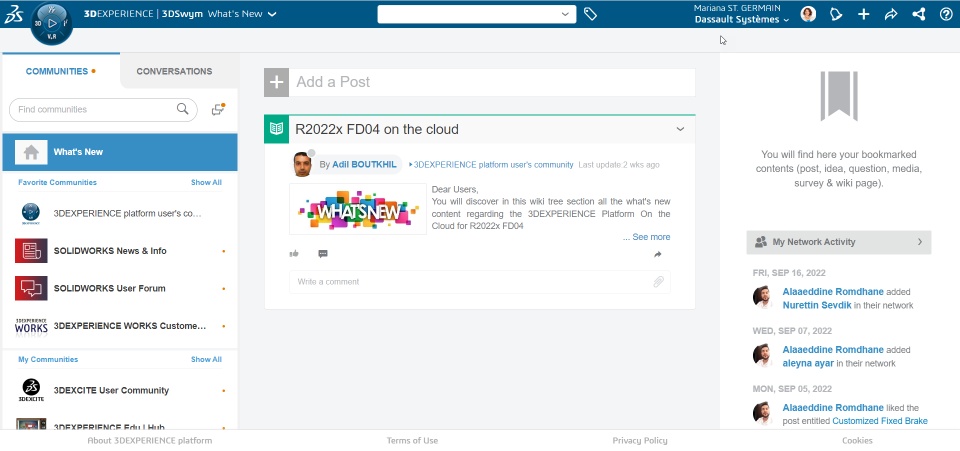Show All favorite communities

coord(206,182)
